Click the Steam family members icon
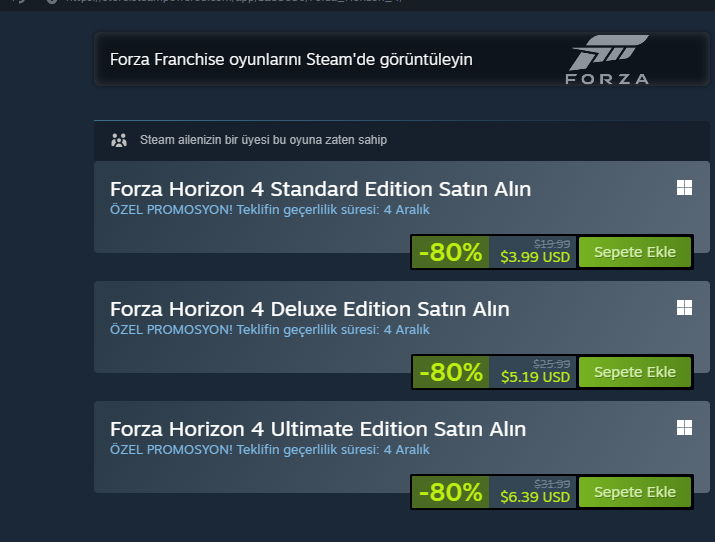 click(119, 140)
